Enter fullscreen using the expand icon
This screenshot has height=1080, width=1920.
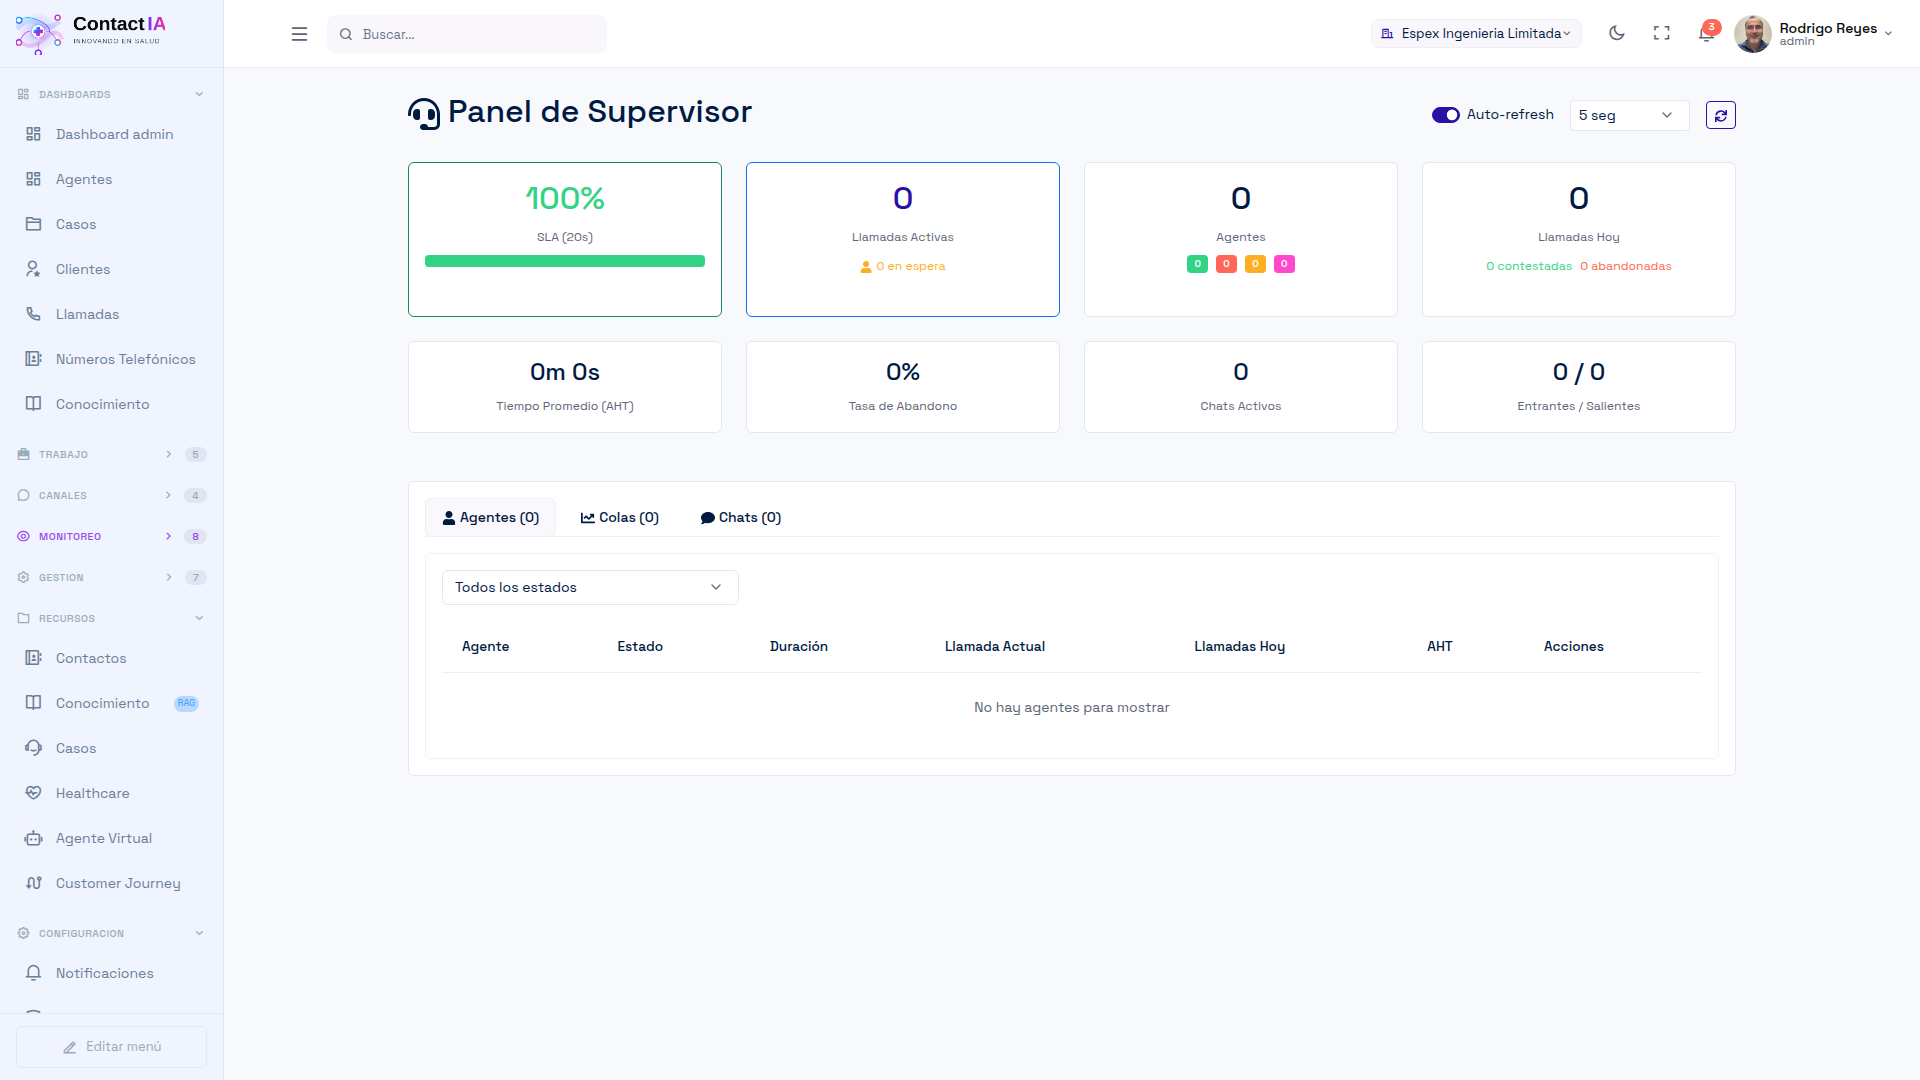[x=1662, y=33]
